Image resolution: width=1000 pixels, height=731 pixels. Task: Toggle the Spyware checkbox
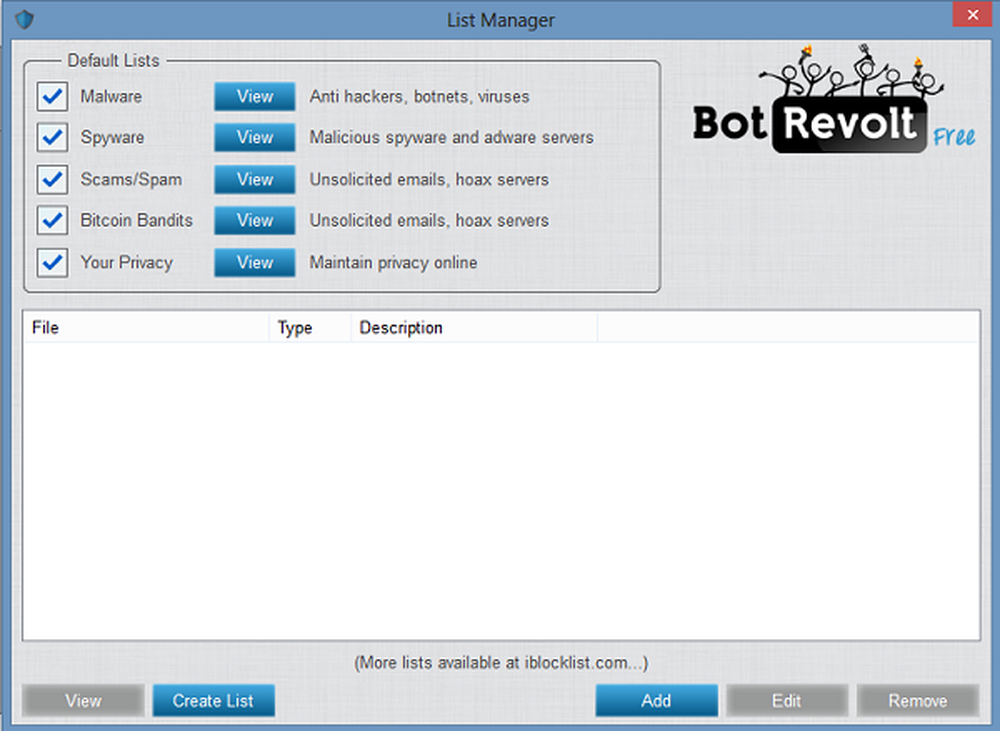tap(51, 138)
